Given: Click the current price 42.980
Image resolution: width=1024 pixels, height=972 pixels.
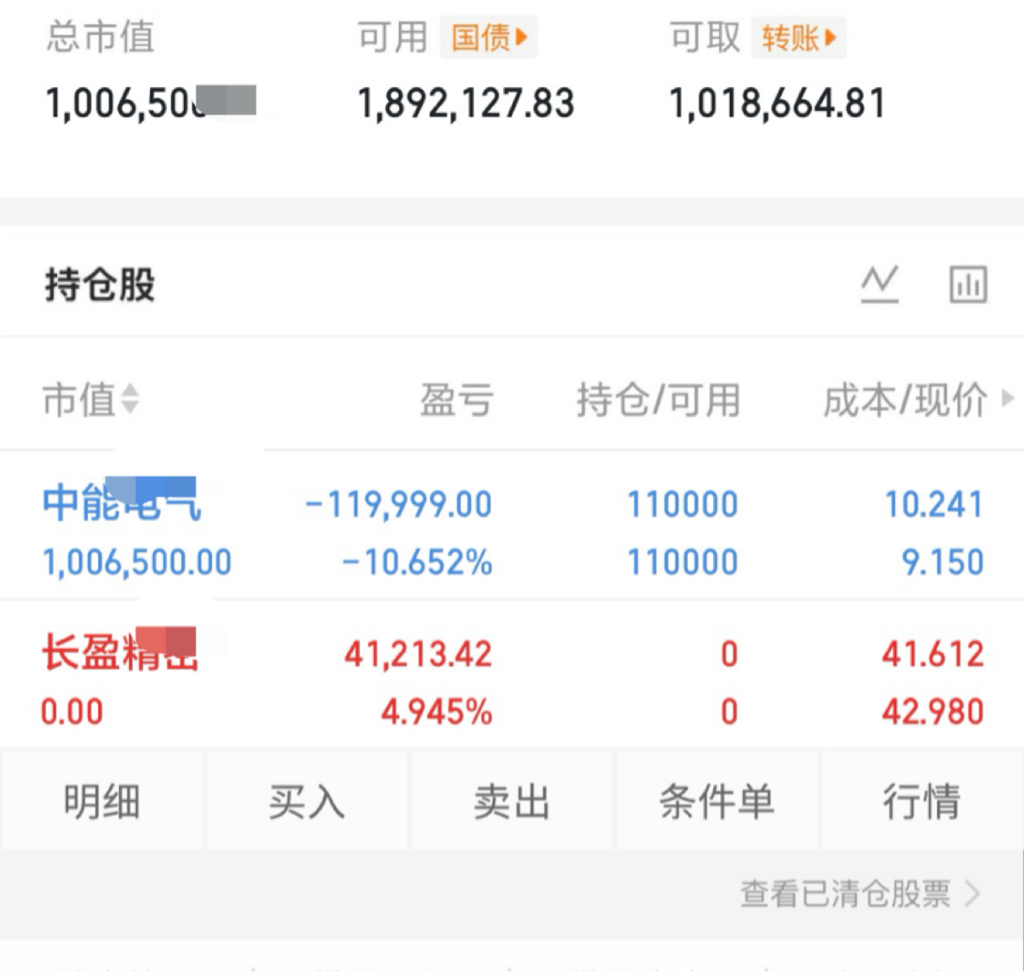Looking at the screenshot, I should (x=933, y=711).
